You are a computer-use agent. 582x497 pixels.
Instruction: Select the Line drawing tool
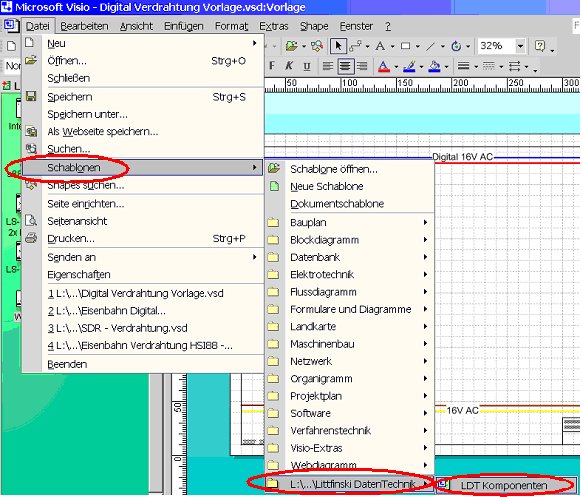431,46
